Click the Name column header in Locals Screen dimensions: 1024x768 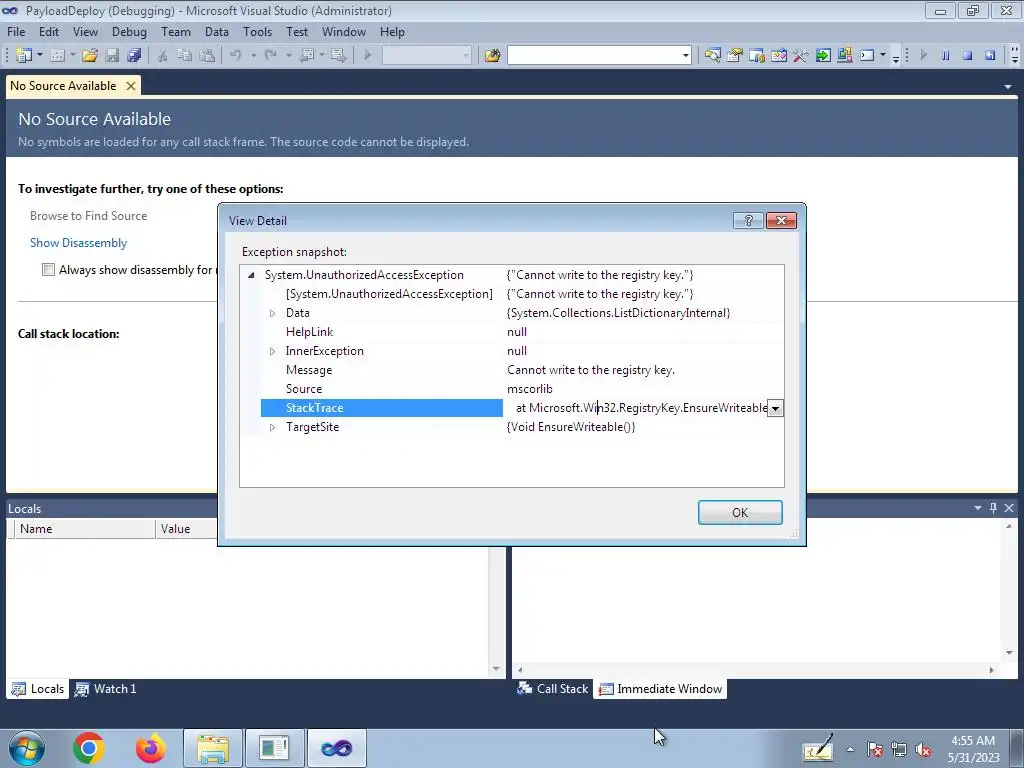(x=84, y=529)
